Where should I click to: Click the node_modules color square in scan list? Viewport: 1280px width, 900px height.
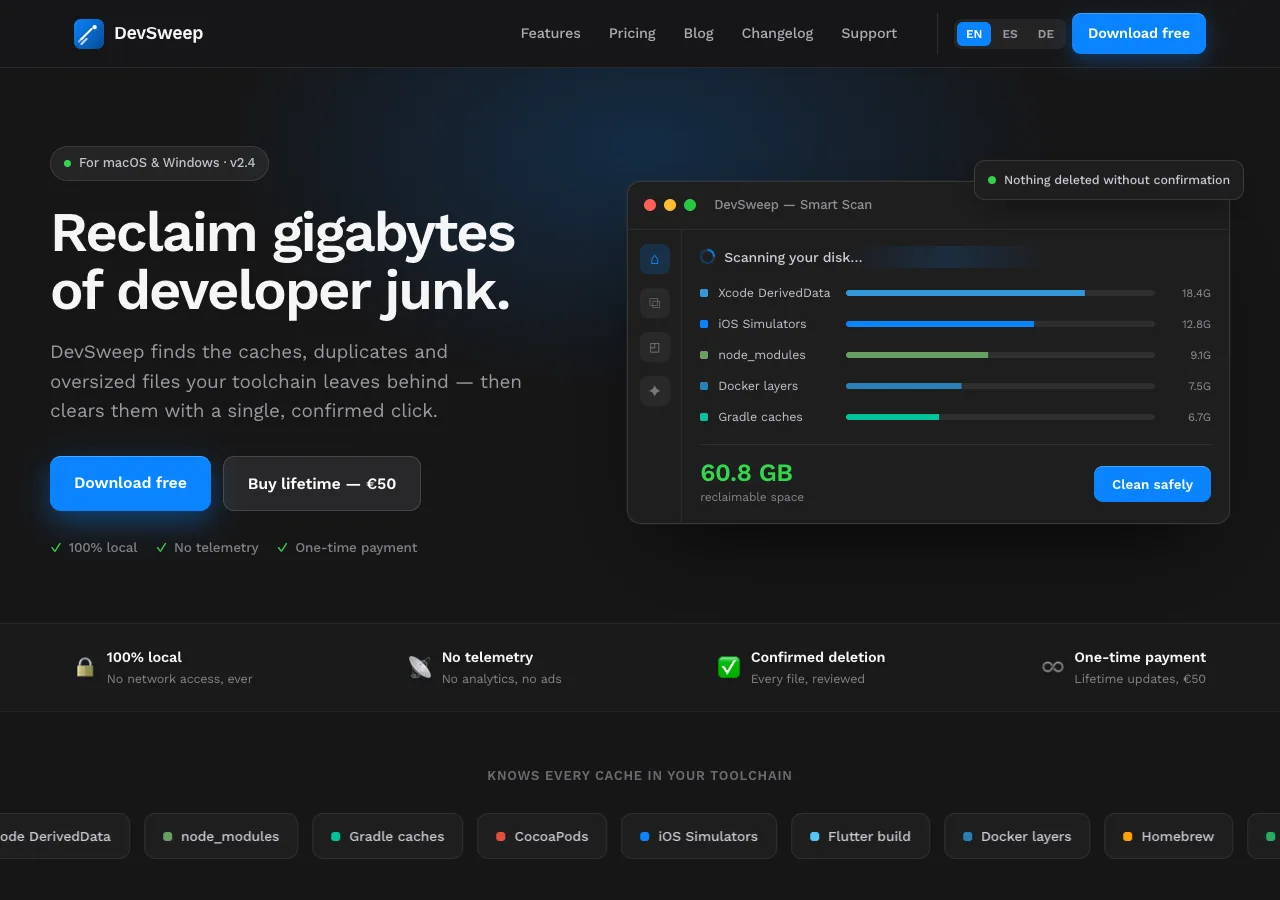[704, 355]
